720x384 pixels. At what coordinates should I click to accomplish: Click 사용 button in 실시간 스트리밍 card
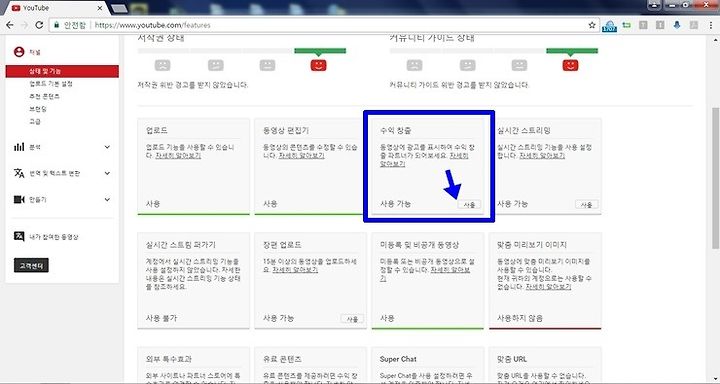[586, 204]
